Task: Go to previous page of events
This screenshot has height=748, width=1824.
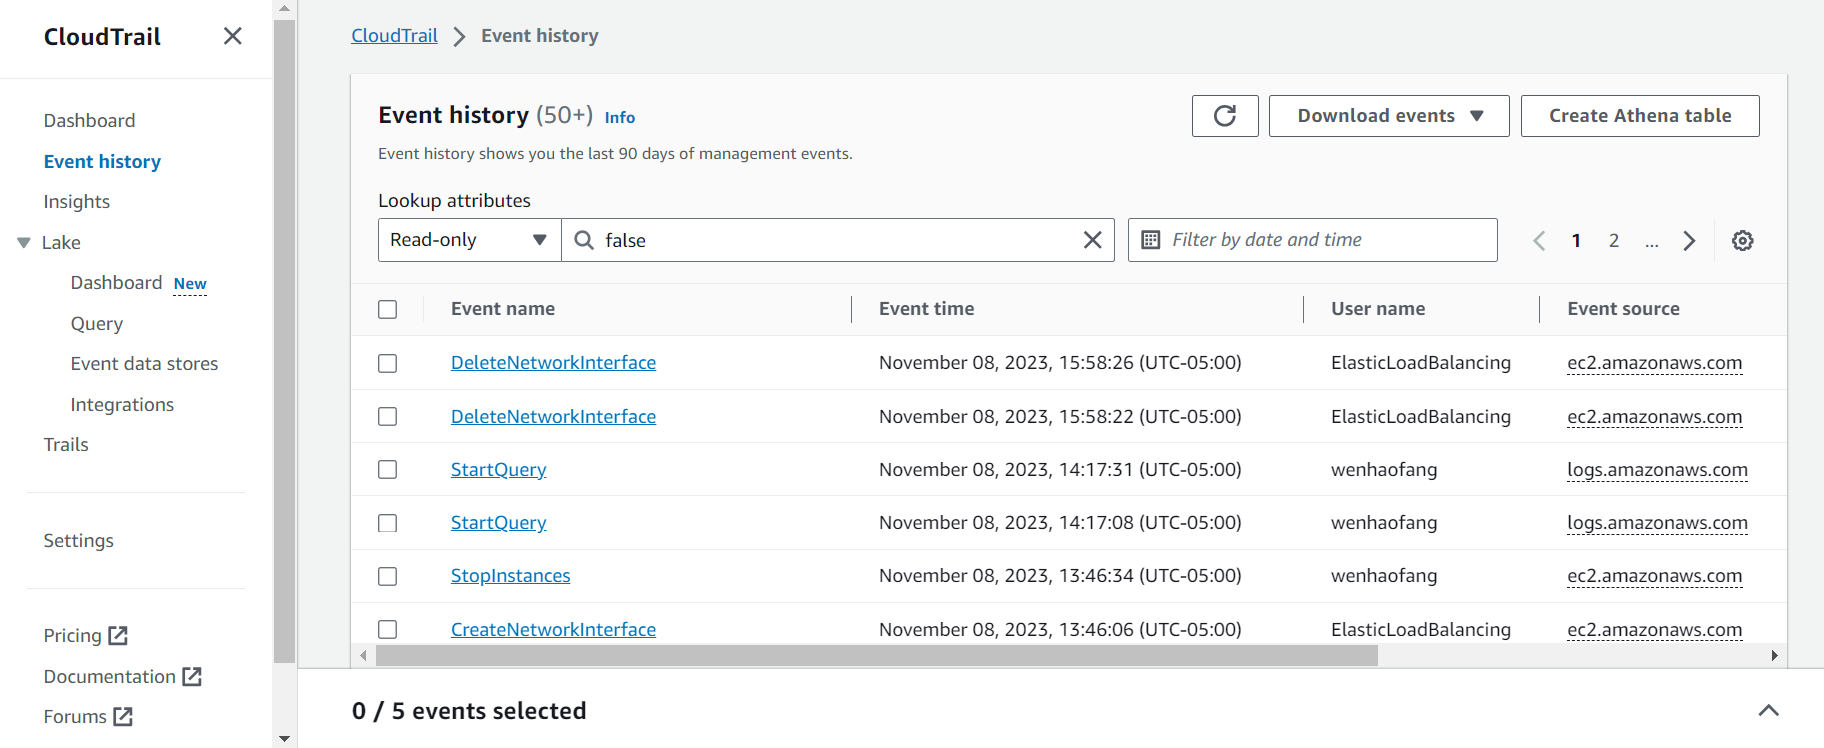Action: (1539, 240)
